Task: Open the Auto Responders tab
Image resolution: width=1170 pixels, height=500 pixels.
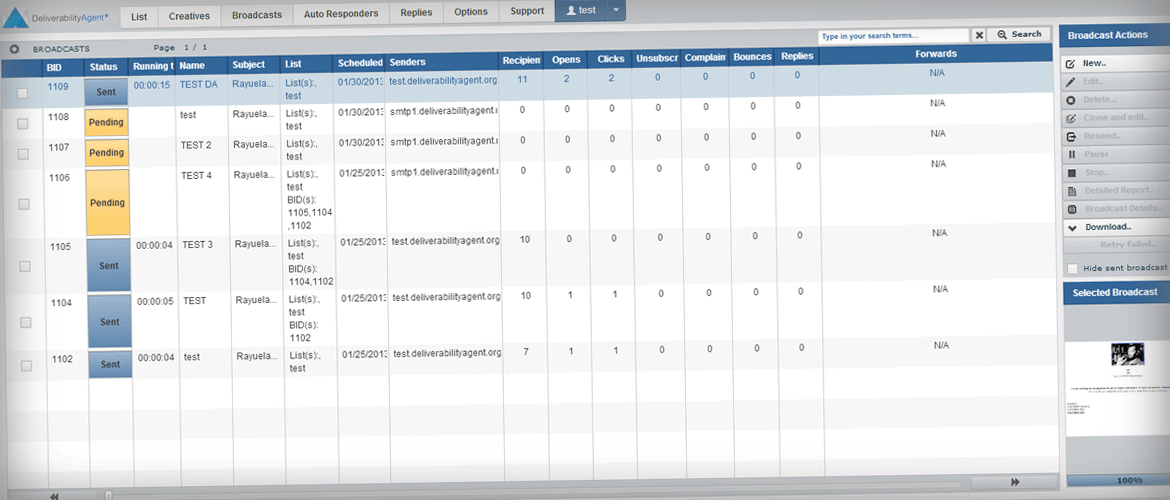Action: [341, 14]
